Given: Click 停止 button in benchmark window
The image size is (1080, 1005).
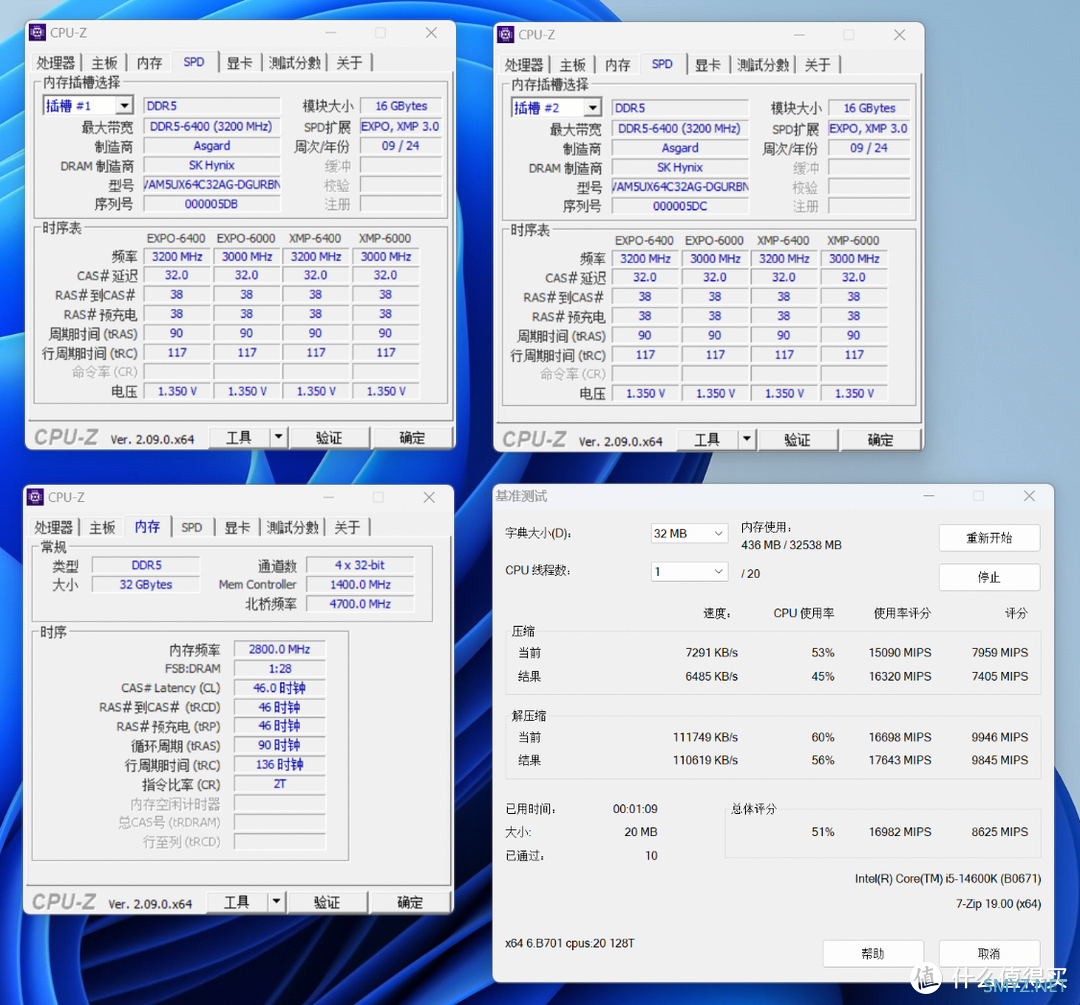Looking at the screenshot, I should (x=989, y=577).
